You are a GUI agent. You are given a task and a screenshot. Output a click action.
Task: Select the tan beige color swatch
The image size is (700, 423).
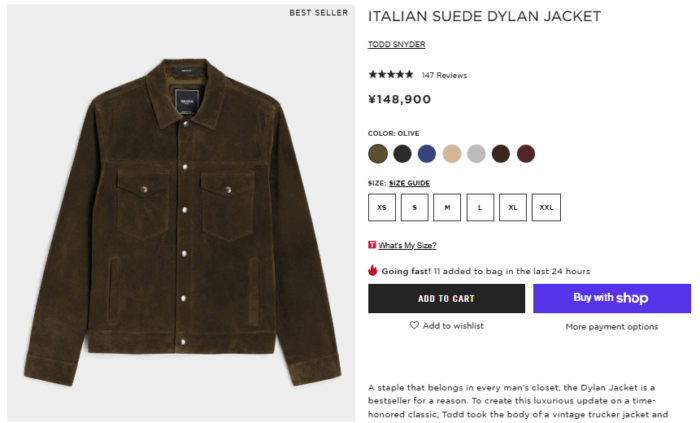tap(452, 153)
